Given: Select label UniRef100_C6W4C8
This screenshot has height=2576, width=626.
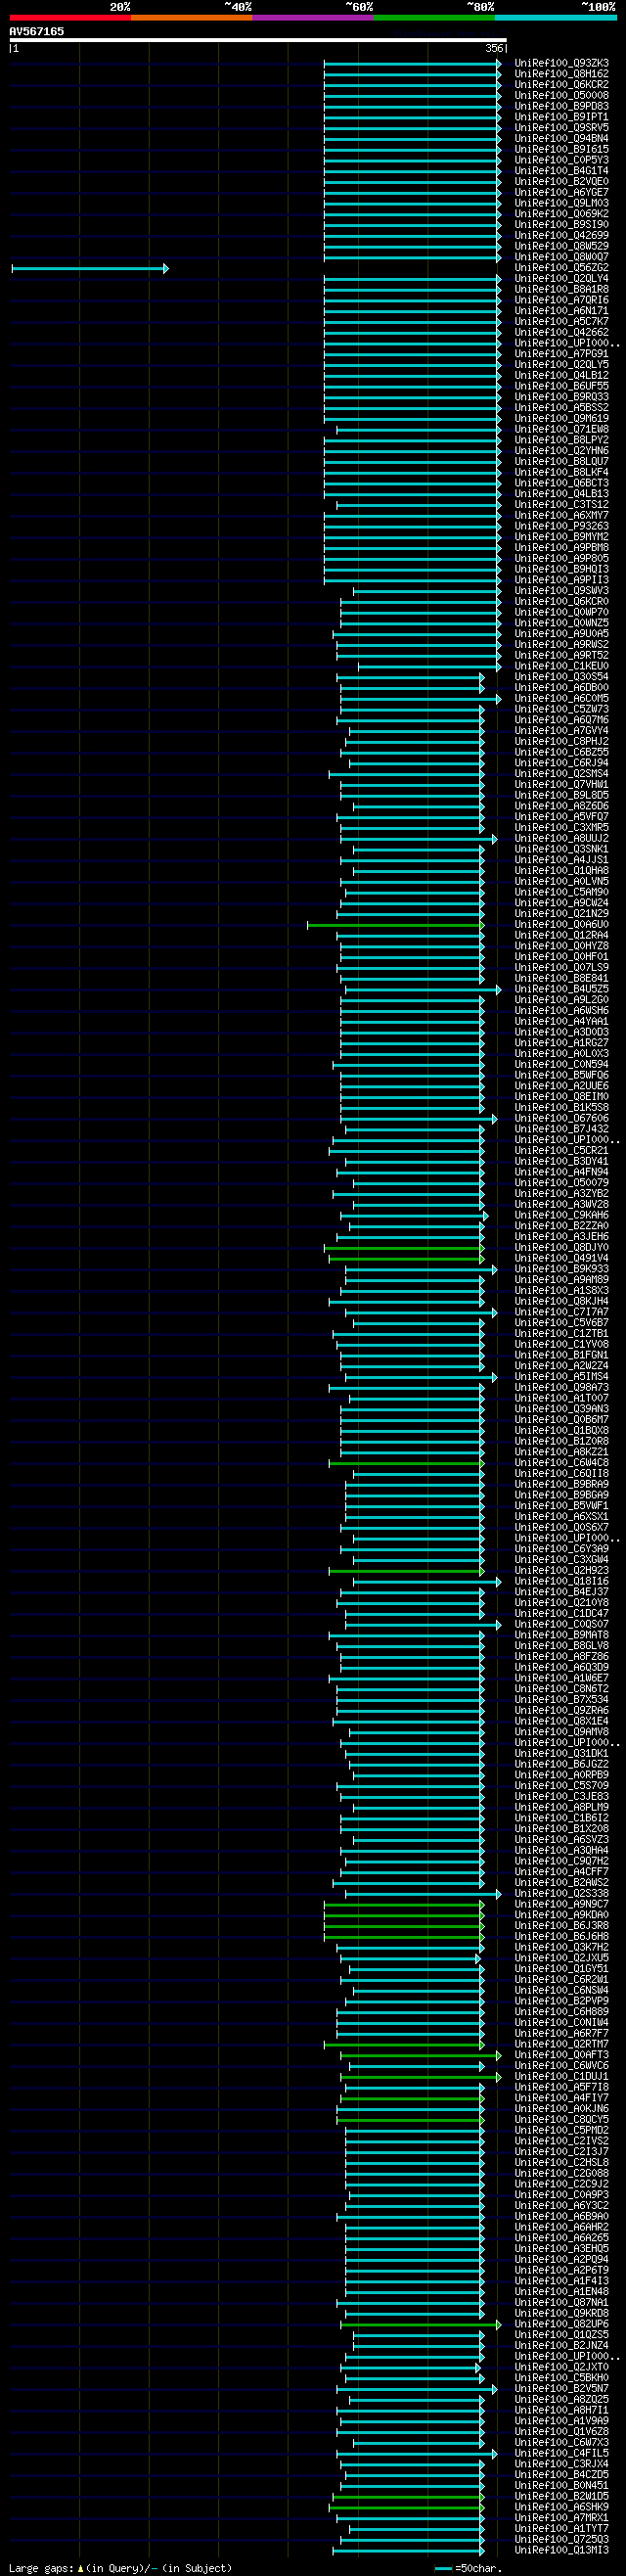Looking at the screenshot, I should [561, 1463].
